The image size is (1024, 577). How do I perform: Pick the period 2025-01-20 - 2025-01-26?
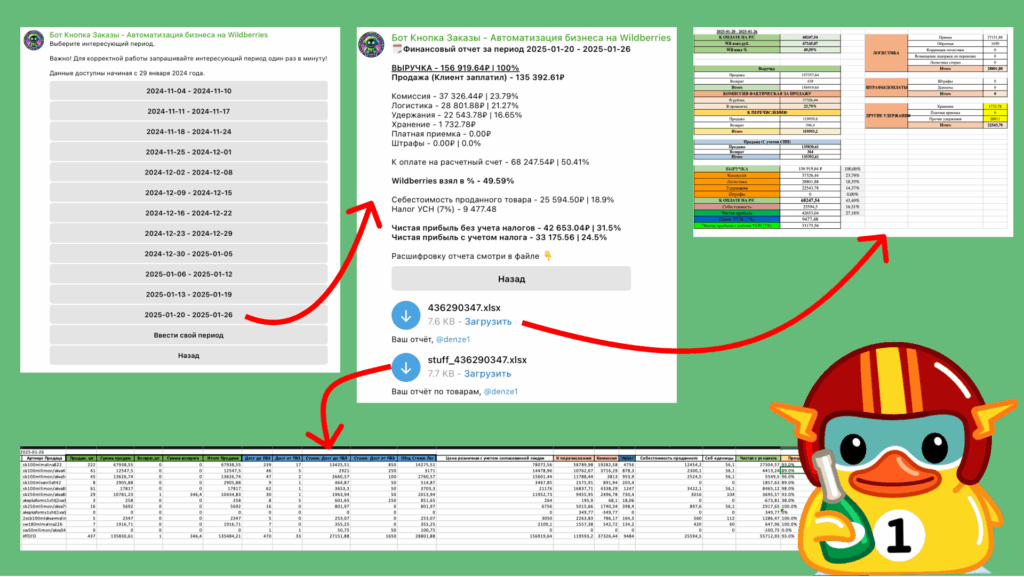pos(189,315)
